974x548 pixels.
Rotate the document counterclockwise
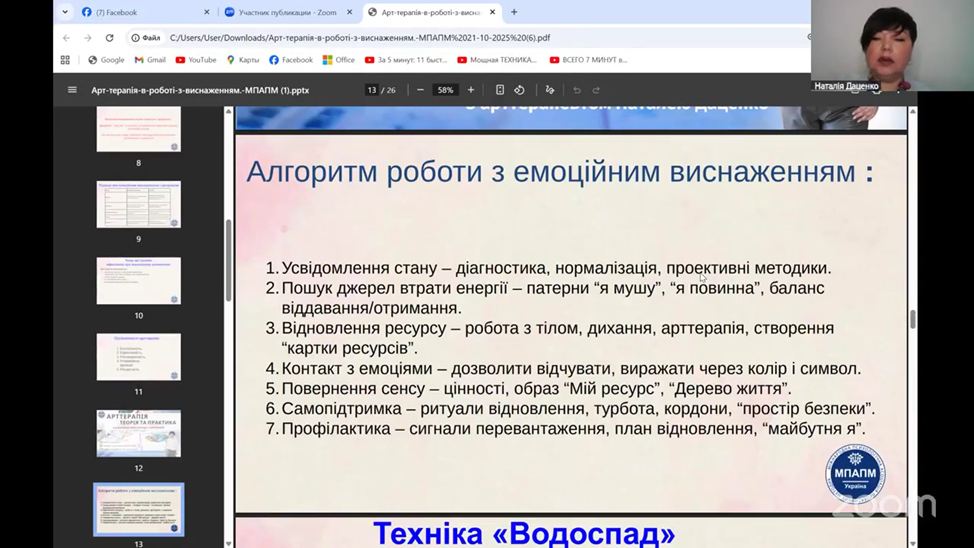tap(519, 90)
